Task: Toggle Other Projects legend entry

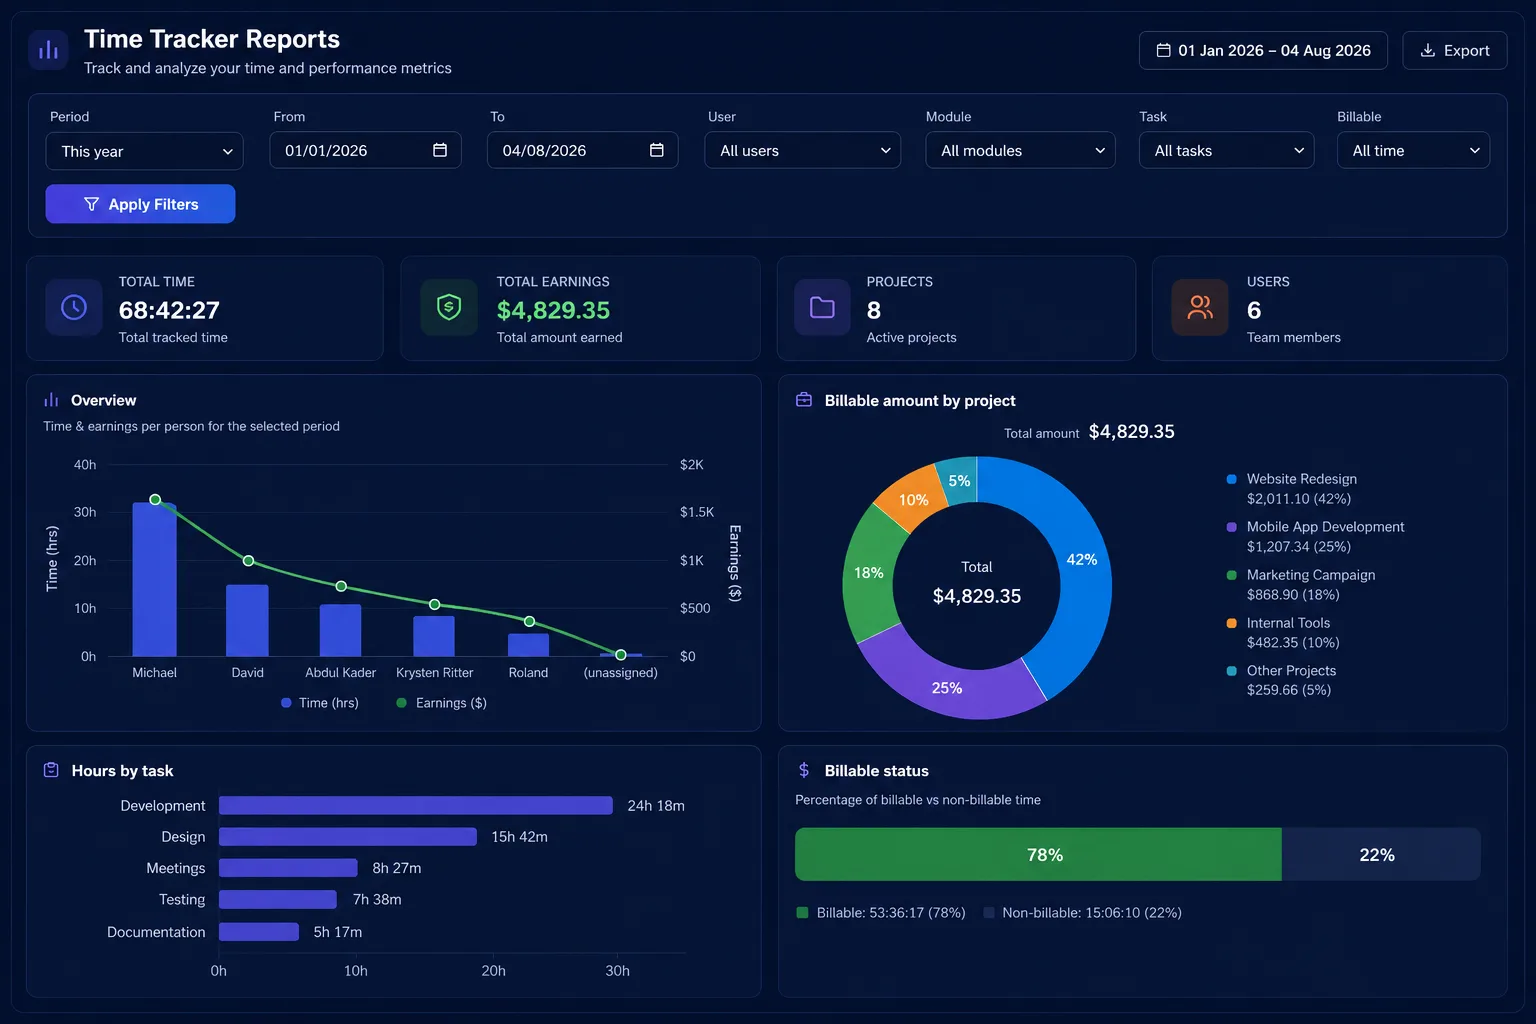Action: (1282, 680)
